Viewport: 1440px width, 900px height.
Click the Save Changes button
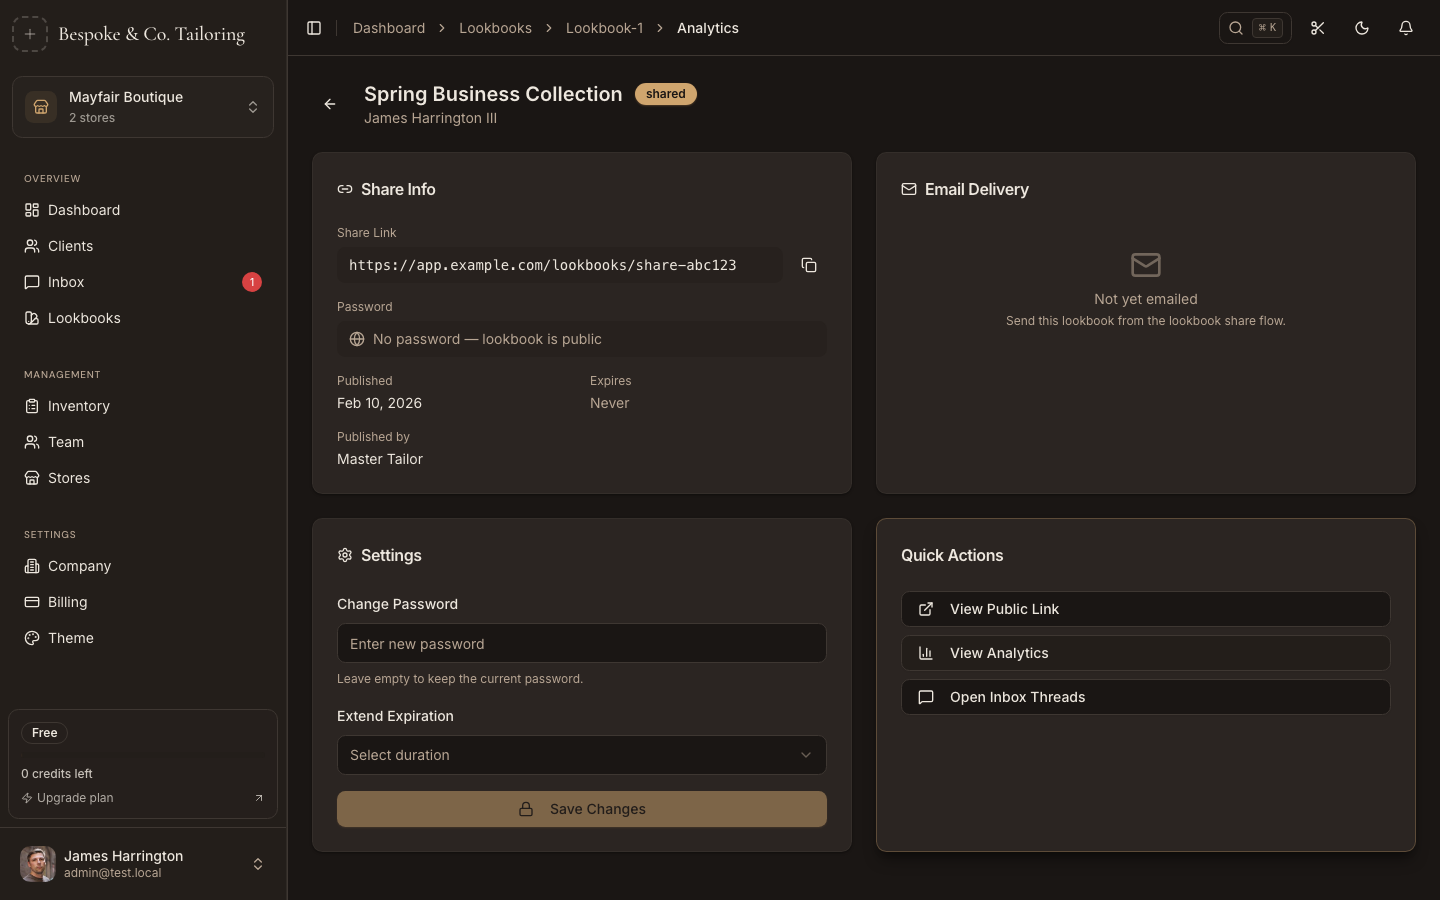(x=581, y=809)
